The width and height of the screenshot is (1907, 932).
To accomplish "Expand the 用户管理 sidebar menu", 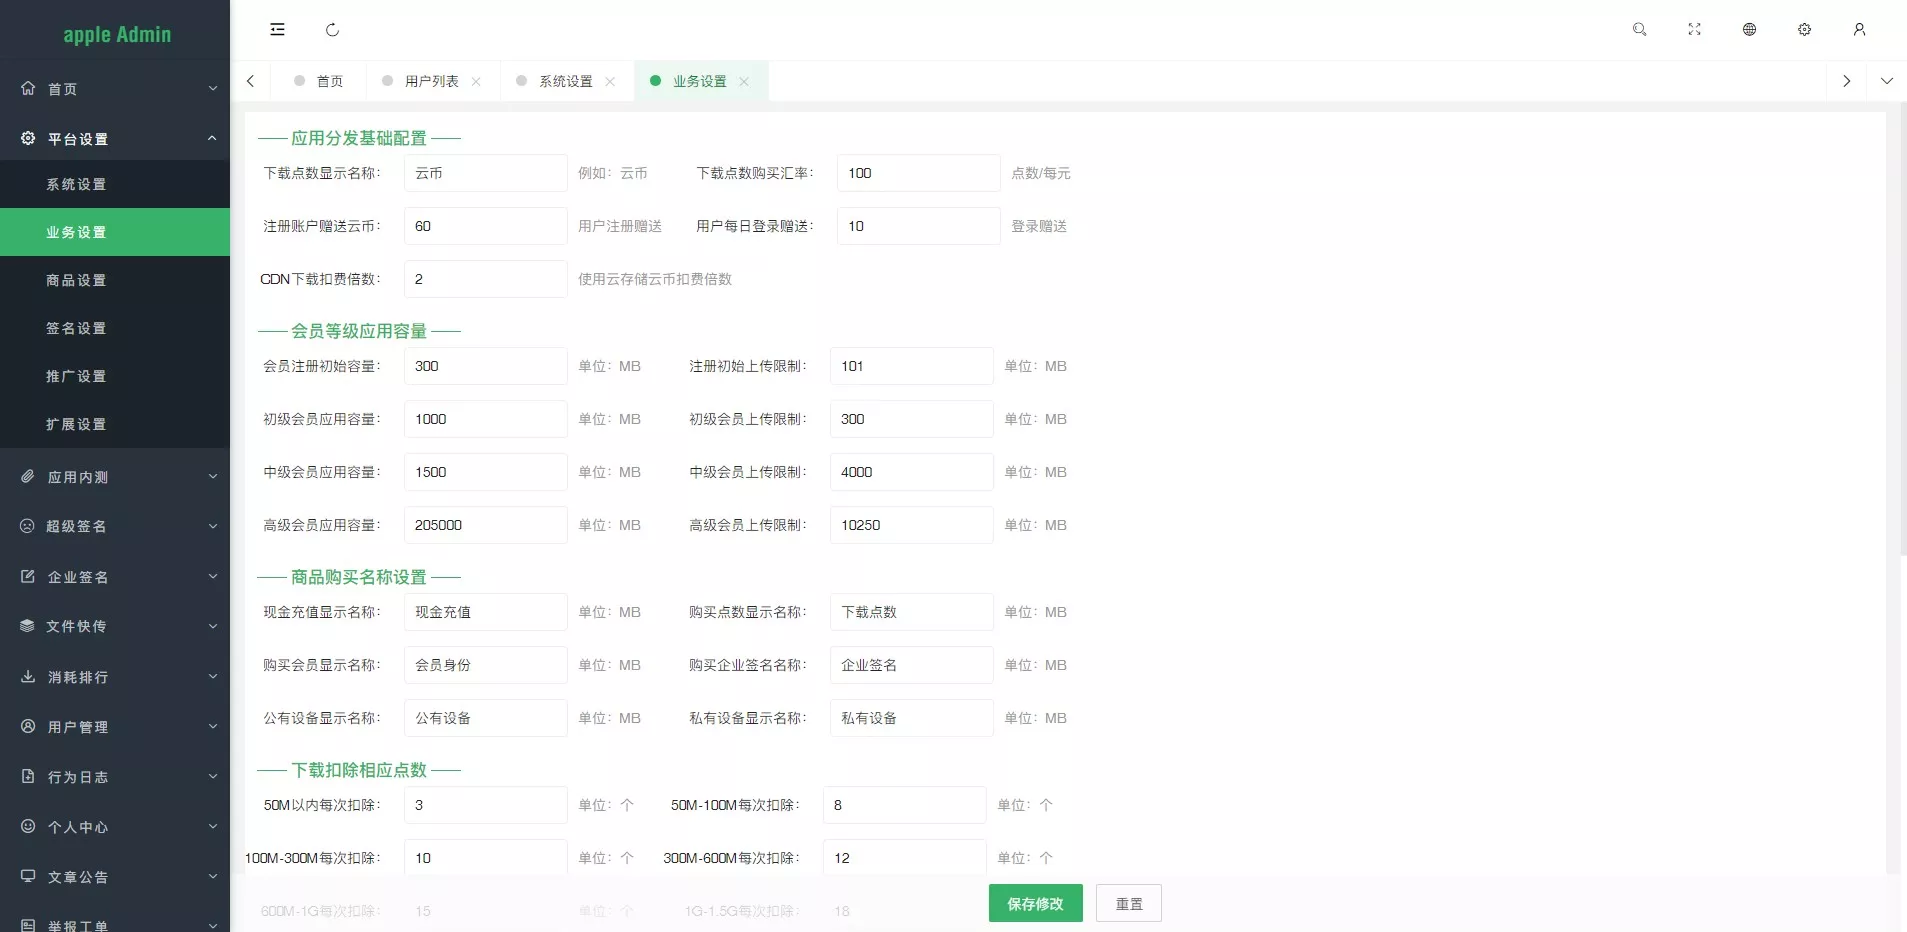I will click(x=212, y=726).
